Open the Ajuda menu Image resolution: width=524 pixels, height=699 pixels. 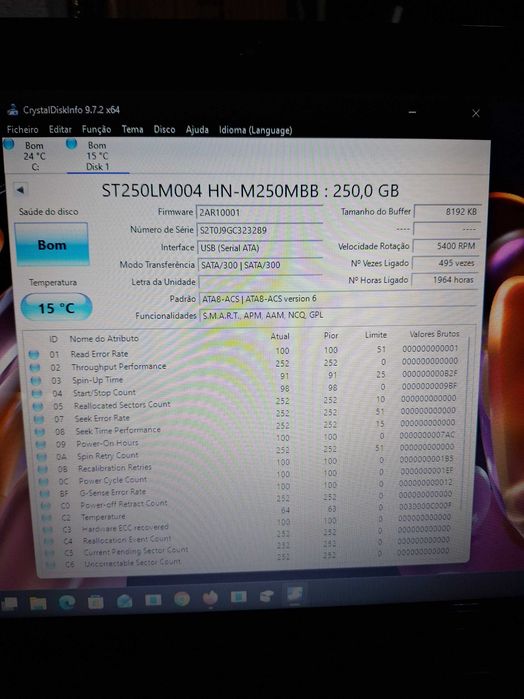click(197, 130)
